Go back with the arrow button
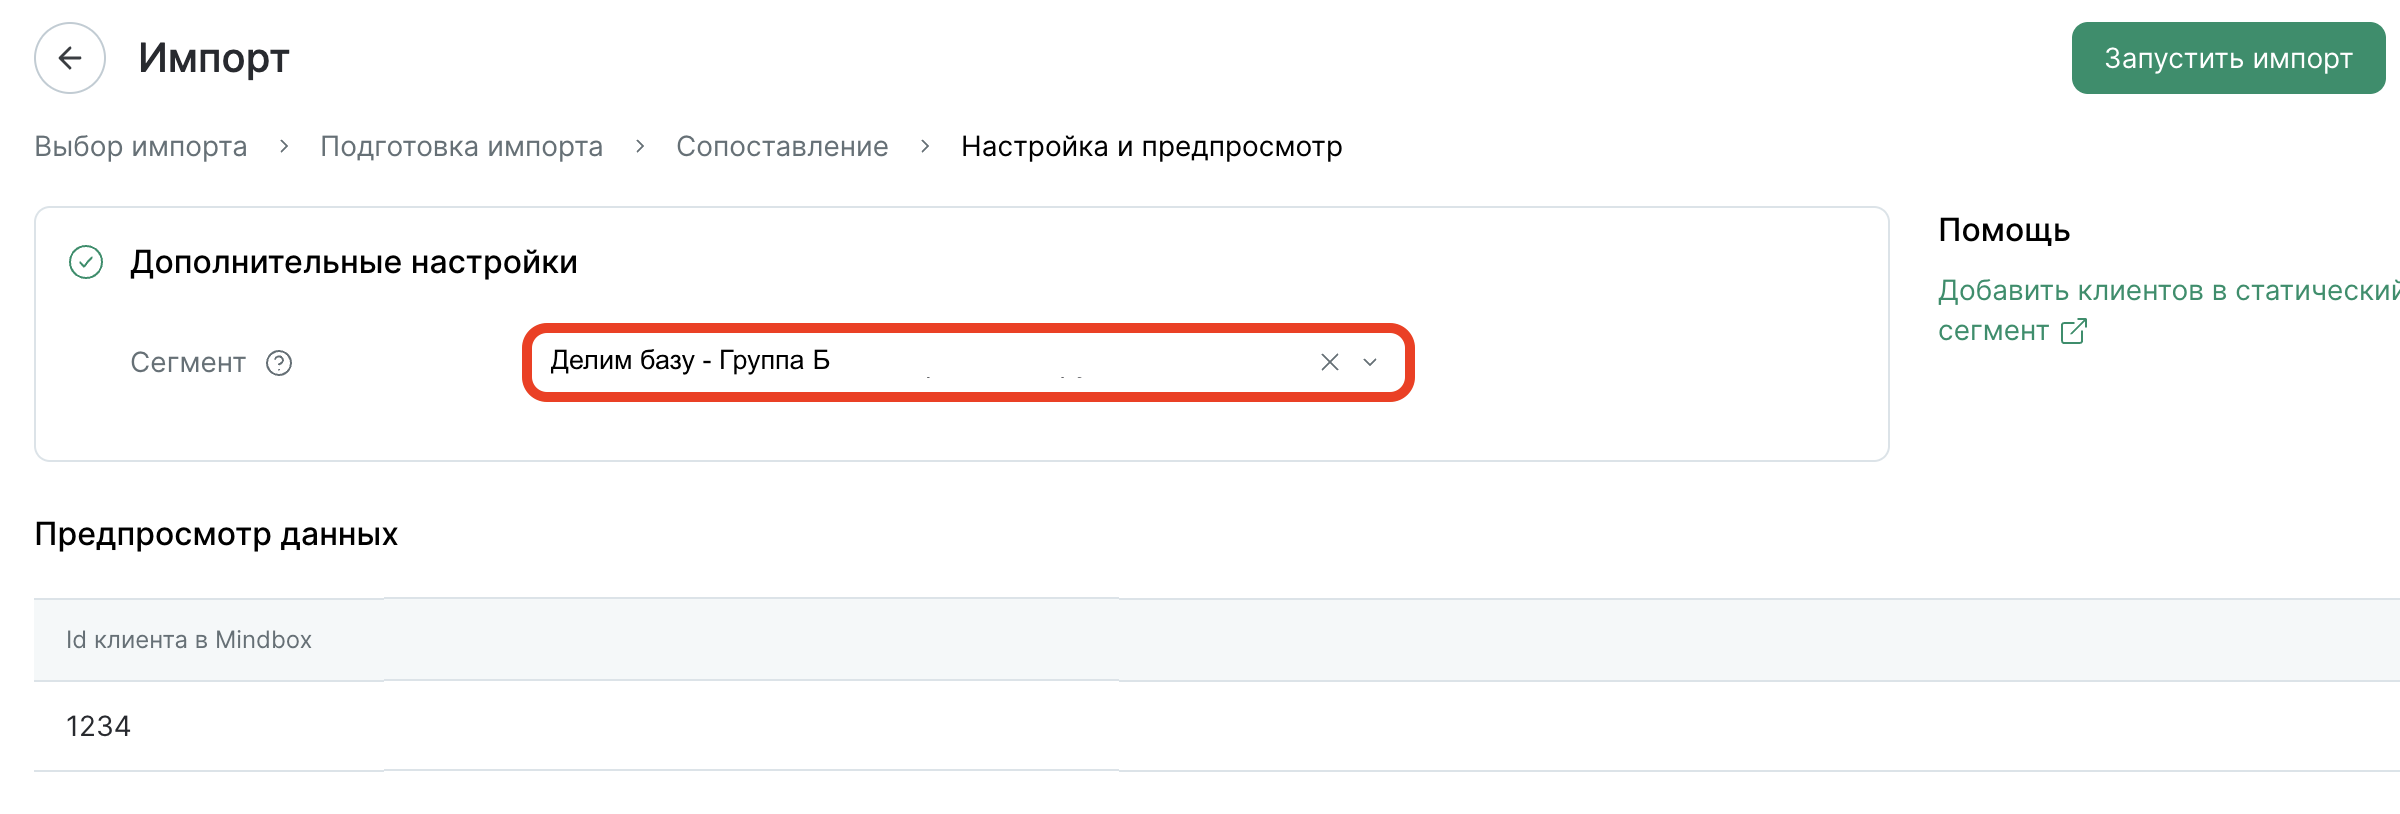The height and width of the screenshot is (814, 2400). [x=70, y=58]
